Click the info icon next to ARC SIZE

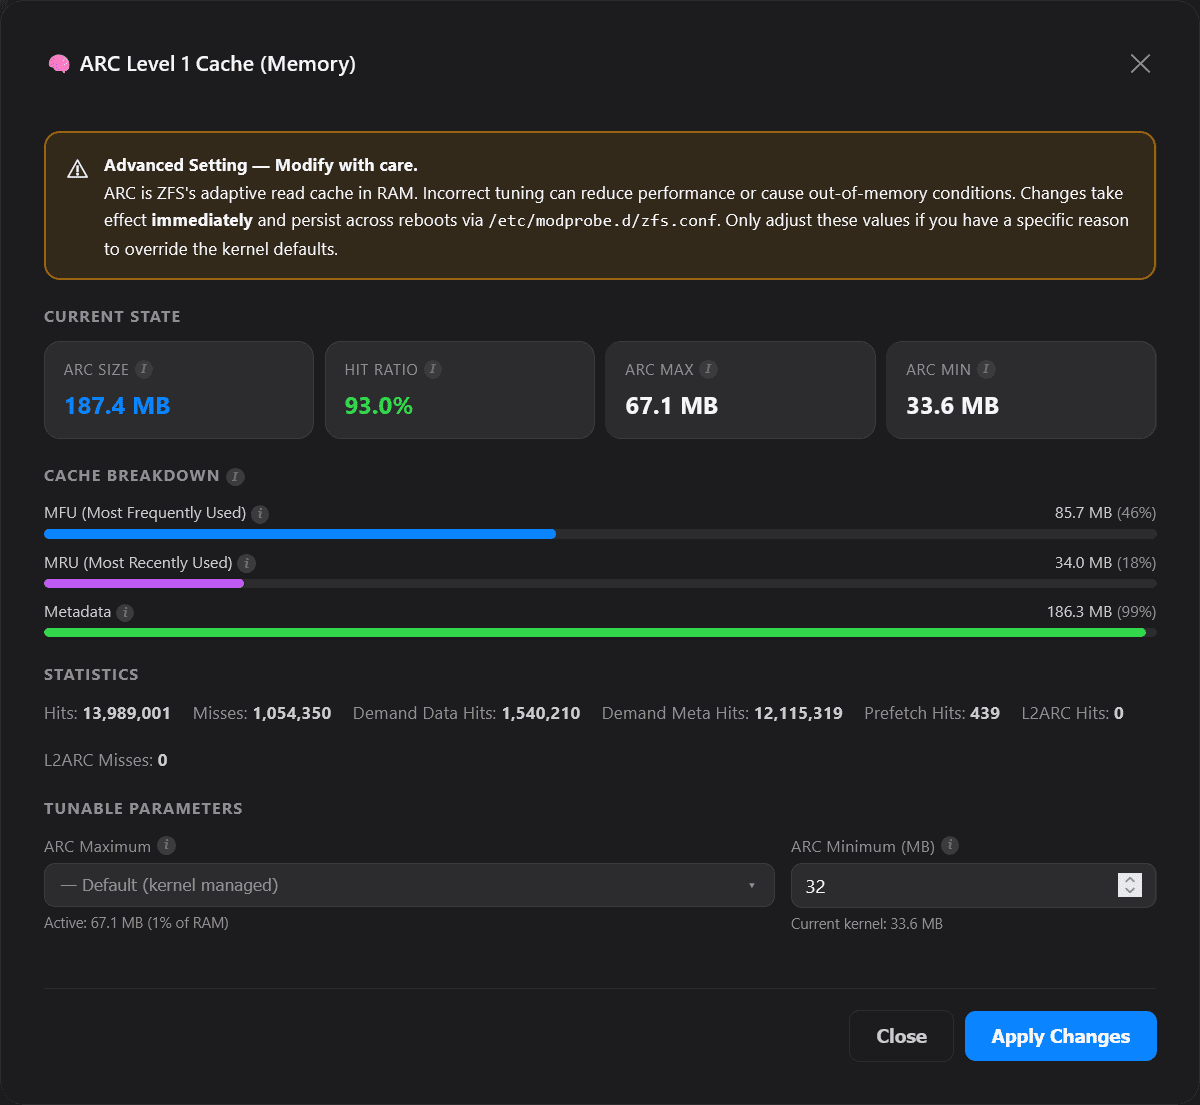pos(144,369)
